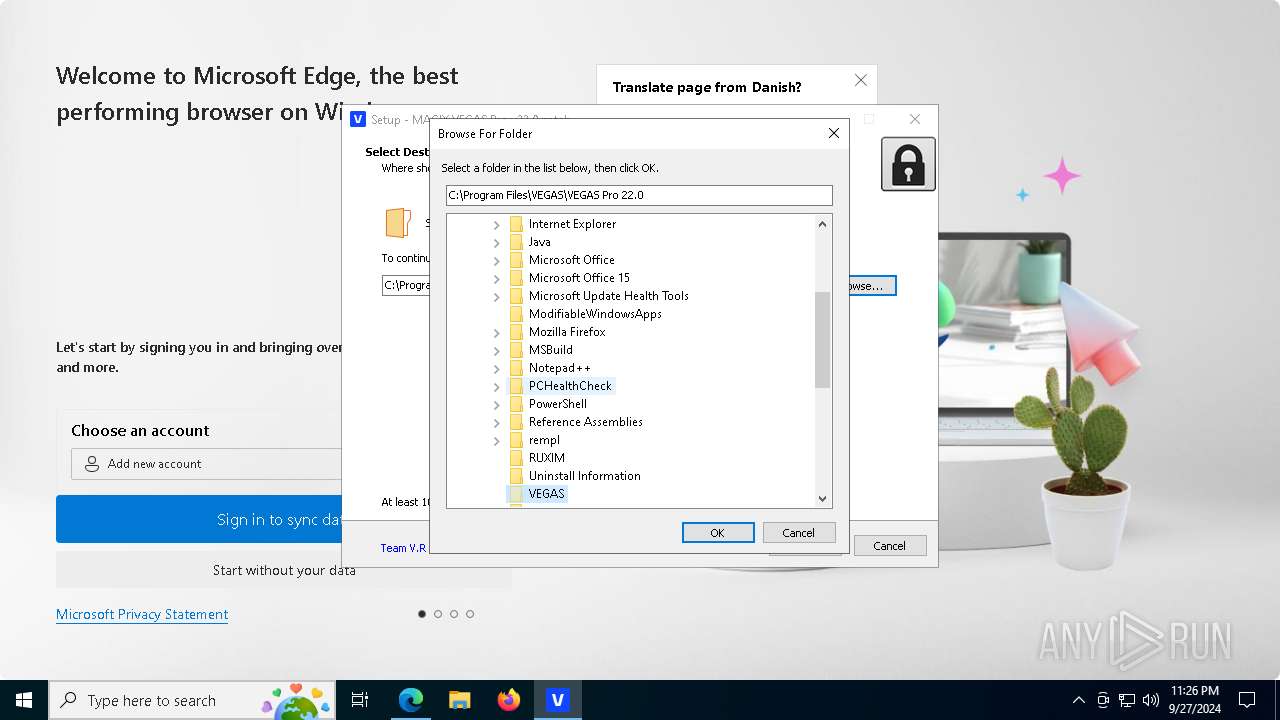Expand the Internet Explorer folder

(x=496, y=224)
